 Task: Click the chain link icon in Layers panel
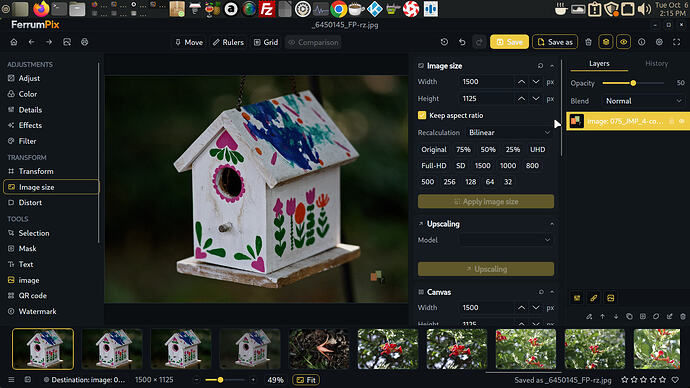coord(594,298)
